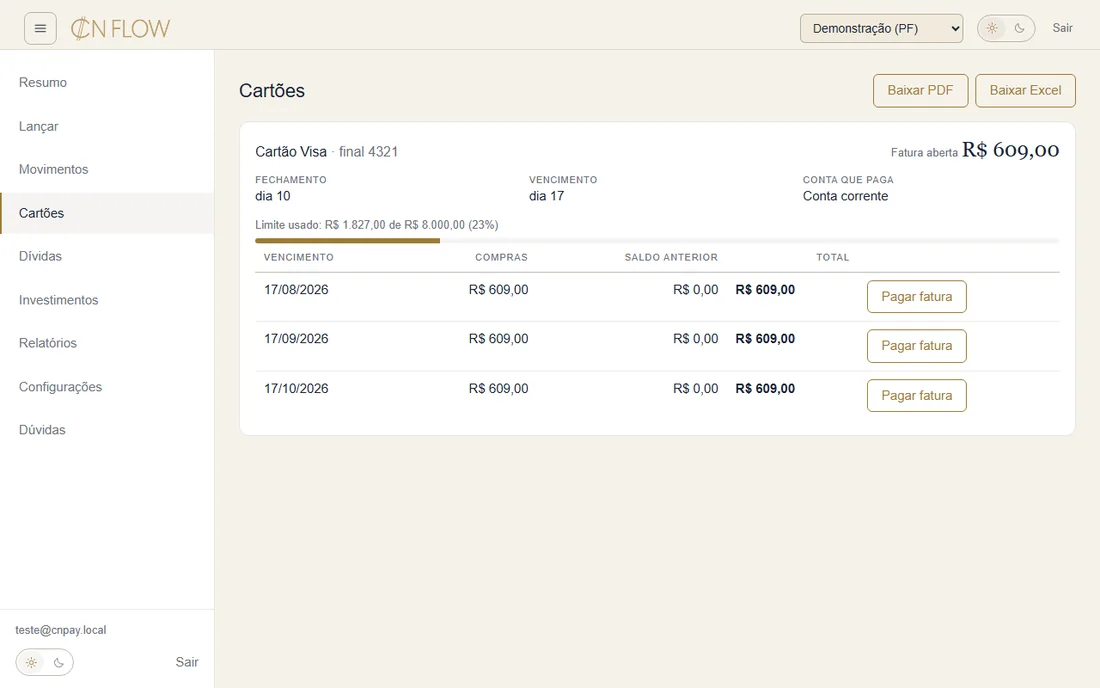Click Sair link in top header
Viewport: 1100px width, 688px height.
click(x=1062, y=28)
